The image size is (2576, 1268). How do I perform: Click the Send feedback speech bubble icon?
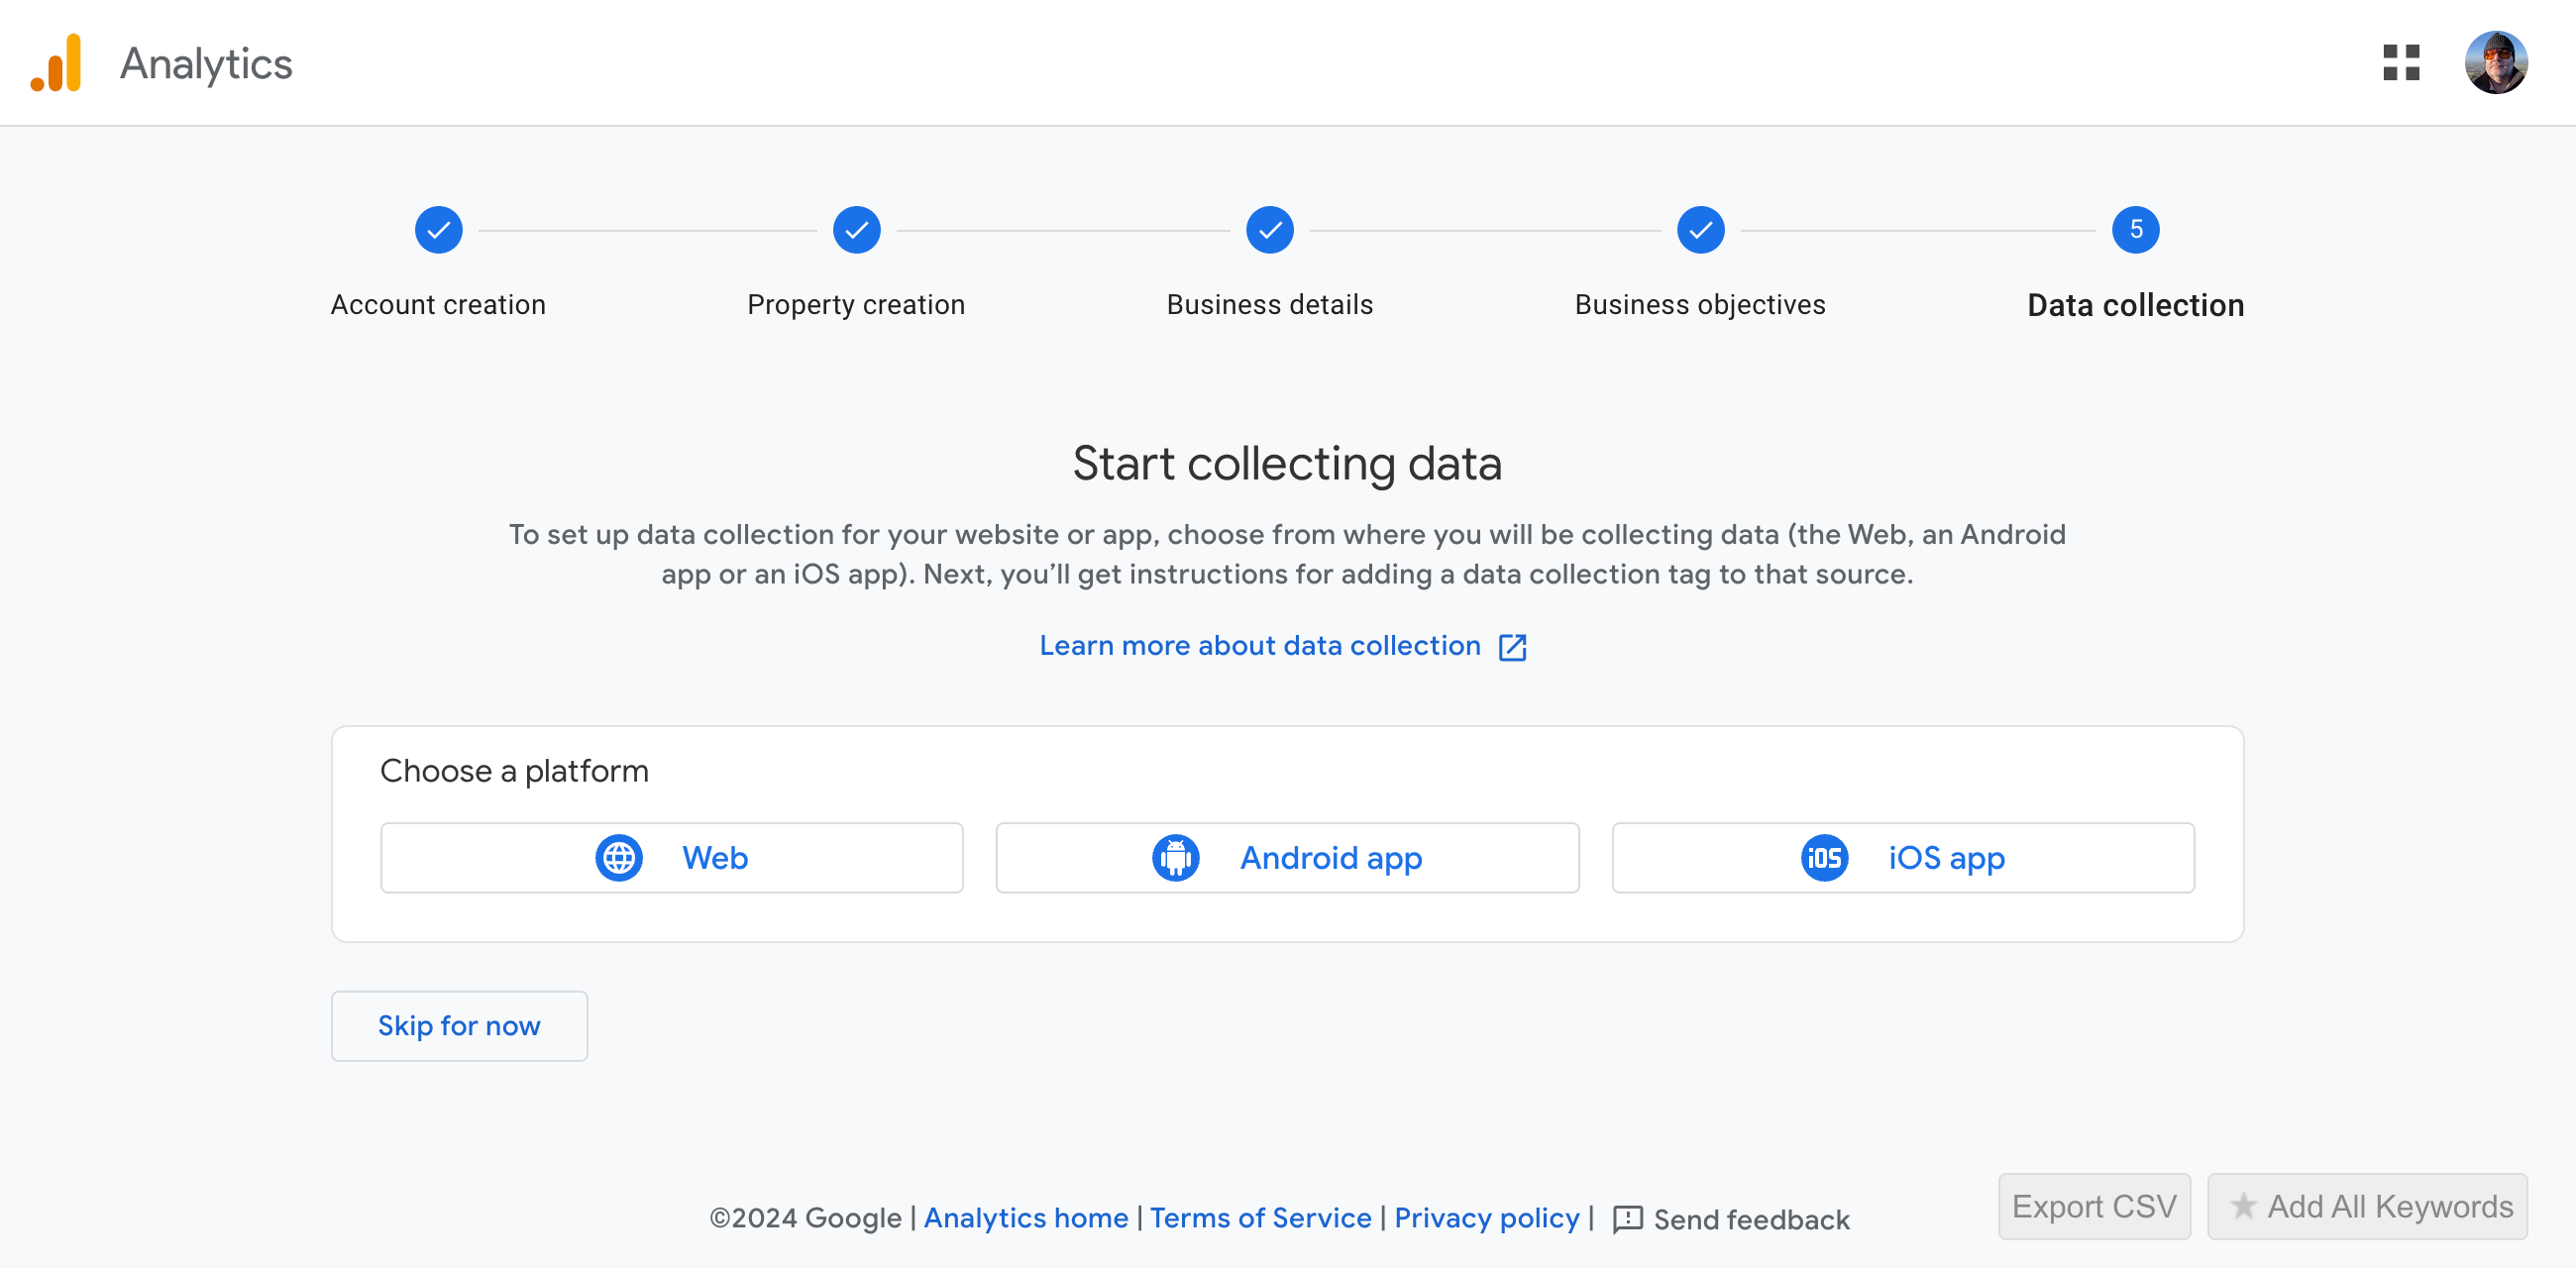[1629, 1219]
